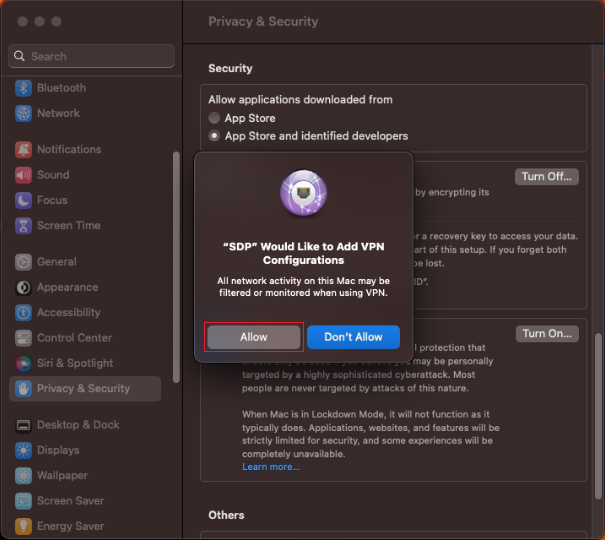The height and width of the screenshot is (540, 605).
Task: Select Accessibility in the sidebar
Action: (x=85, y=312)
